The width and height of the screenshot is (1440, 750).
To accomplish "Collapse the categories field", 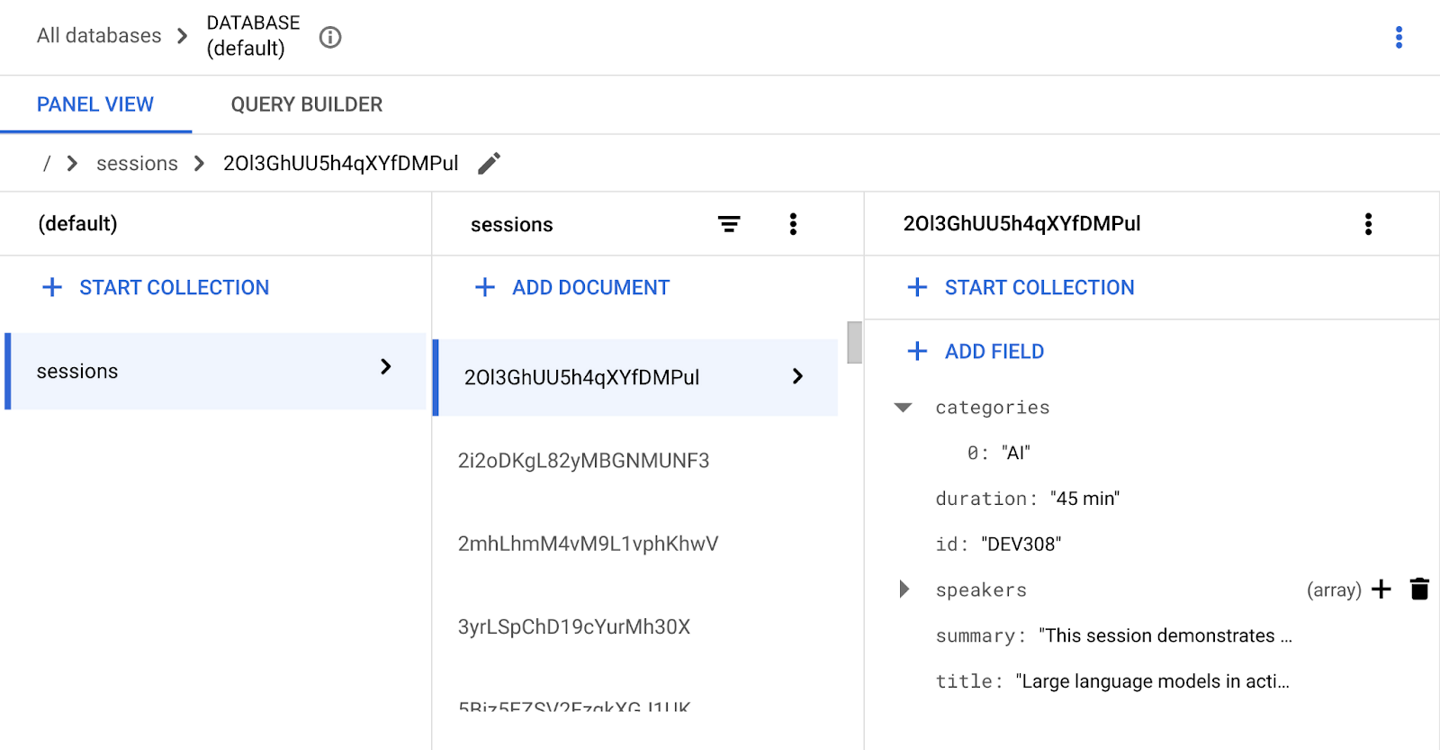I will pyautogui.click(x=903, y=407).
